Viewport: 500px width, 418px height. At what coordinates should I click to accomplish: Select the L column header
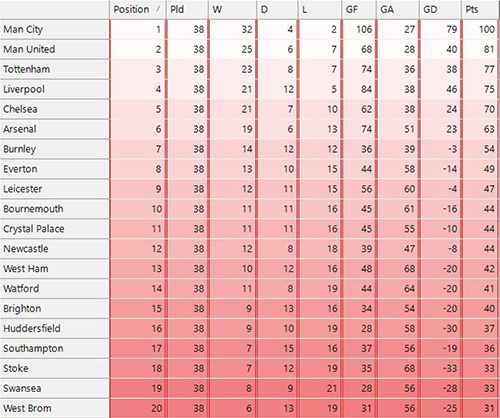pyautogui.click(x=320, y=9)
